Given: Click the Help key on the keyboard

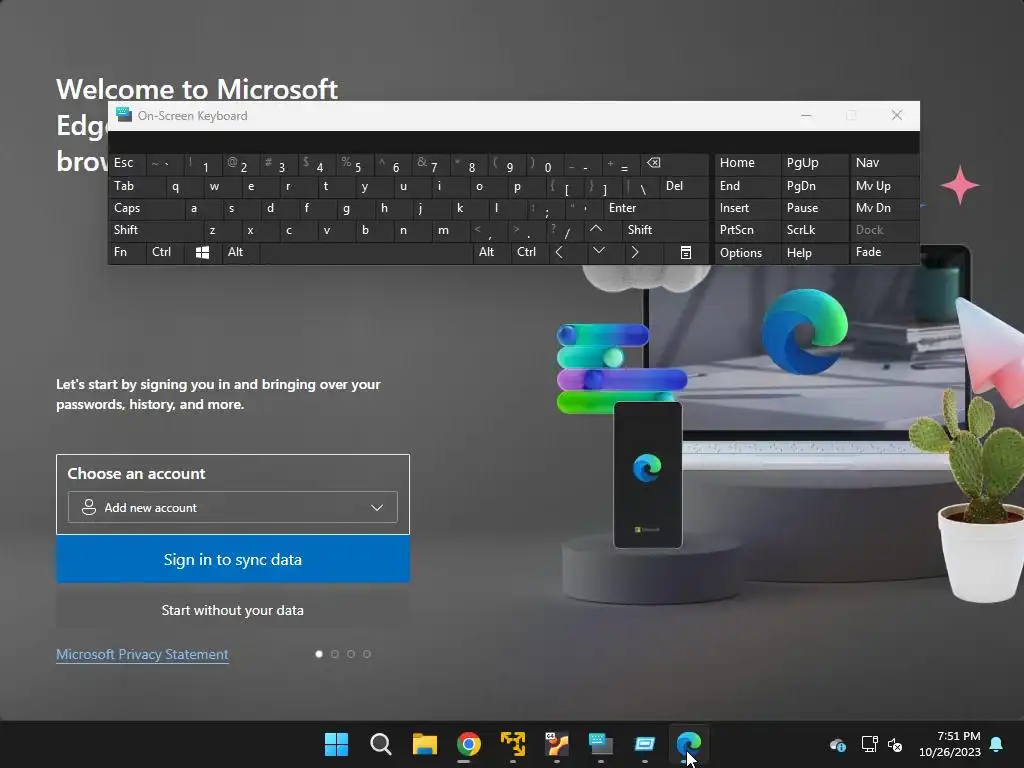Looking at the screenshot, I should (814, 253).
